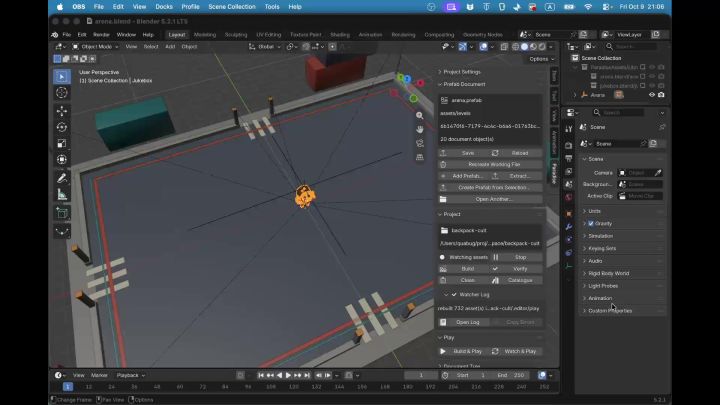720x405 pixels.
Task: Click the eyedropper next to Camera field
Action: click(x=658, y=173)
